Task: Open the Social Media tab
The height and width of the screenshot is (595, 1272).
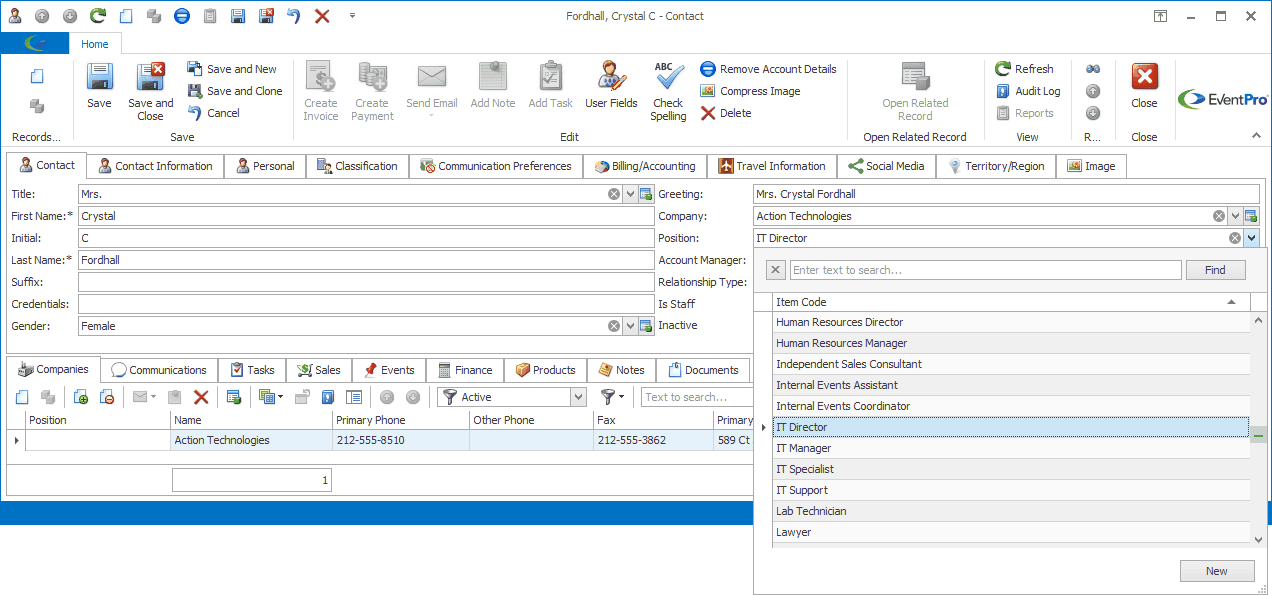Action: pos(886,166)
